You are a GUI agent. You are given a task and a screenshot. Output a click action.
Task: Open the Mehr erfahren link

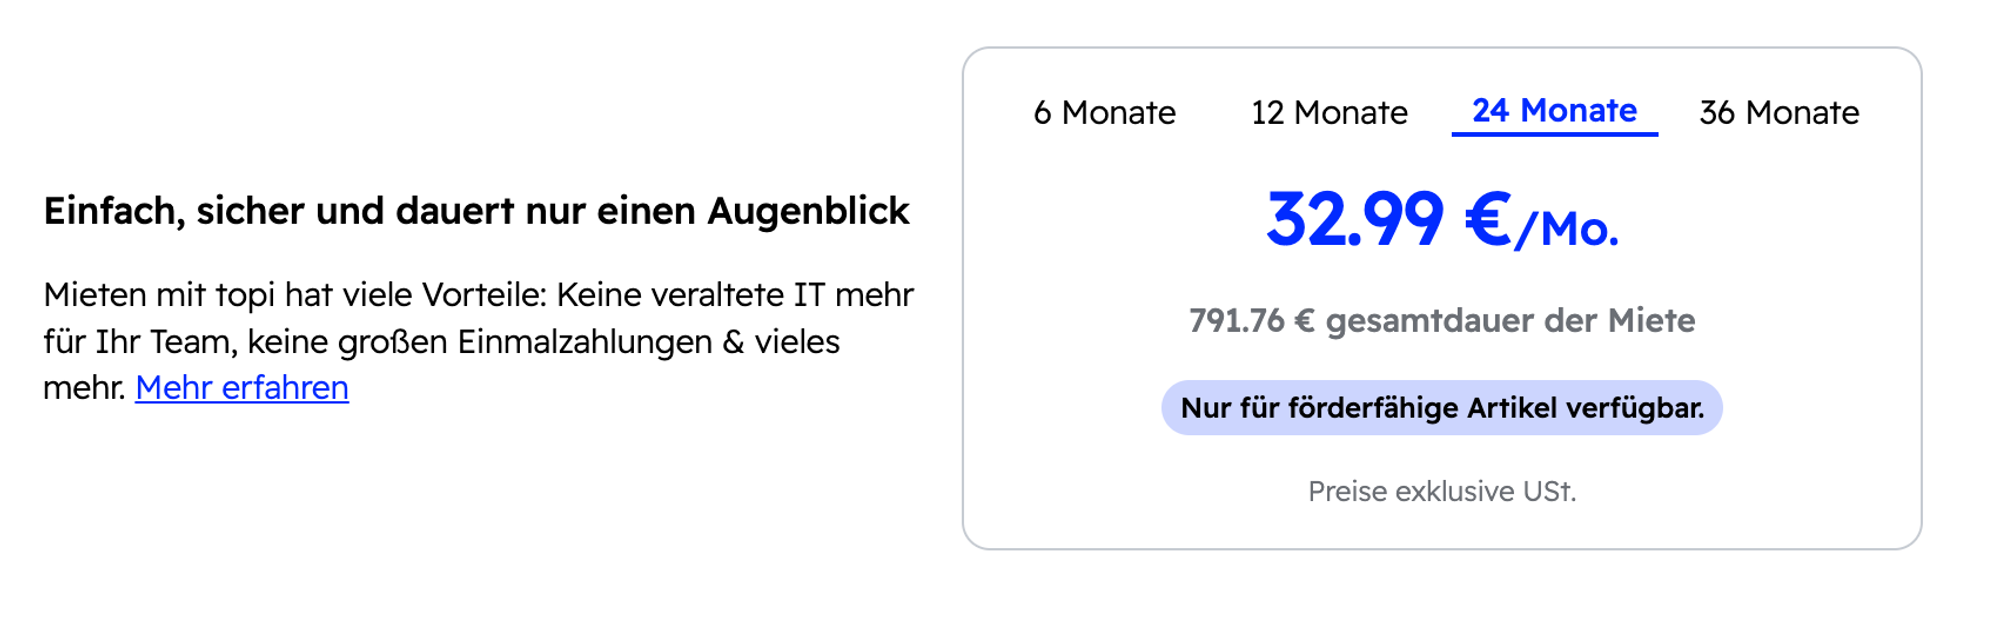tap(242, 388)
